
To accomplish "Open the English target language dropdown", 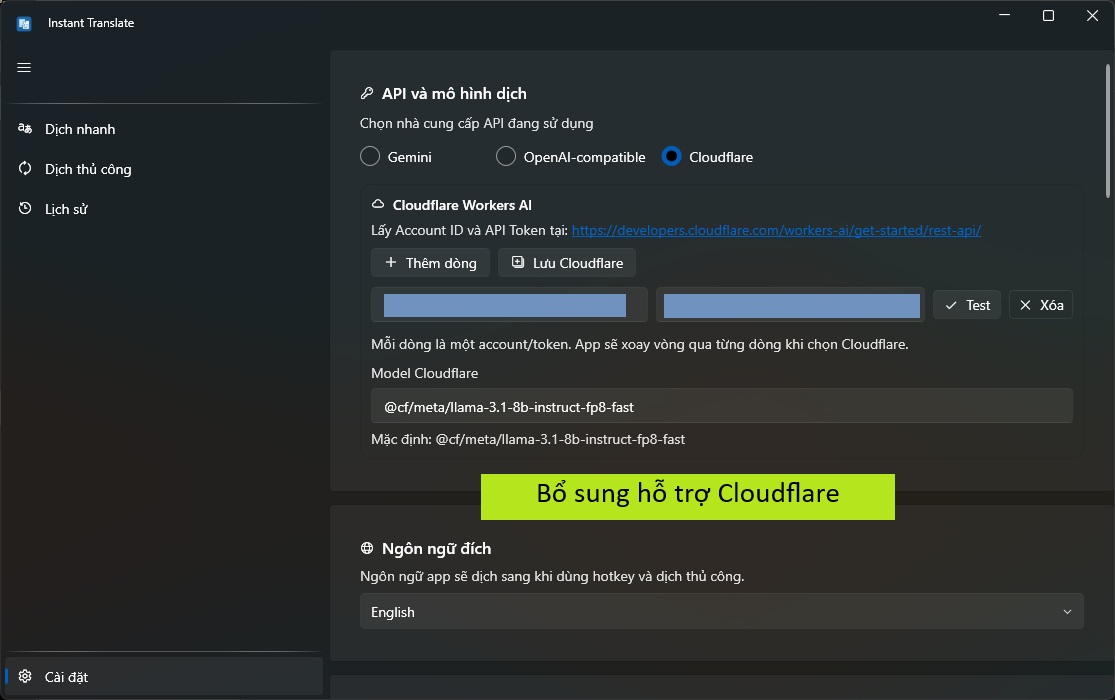I will (722, 612).
